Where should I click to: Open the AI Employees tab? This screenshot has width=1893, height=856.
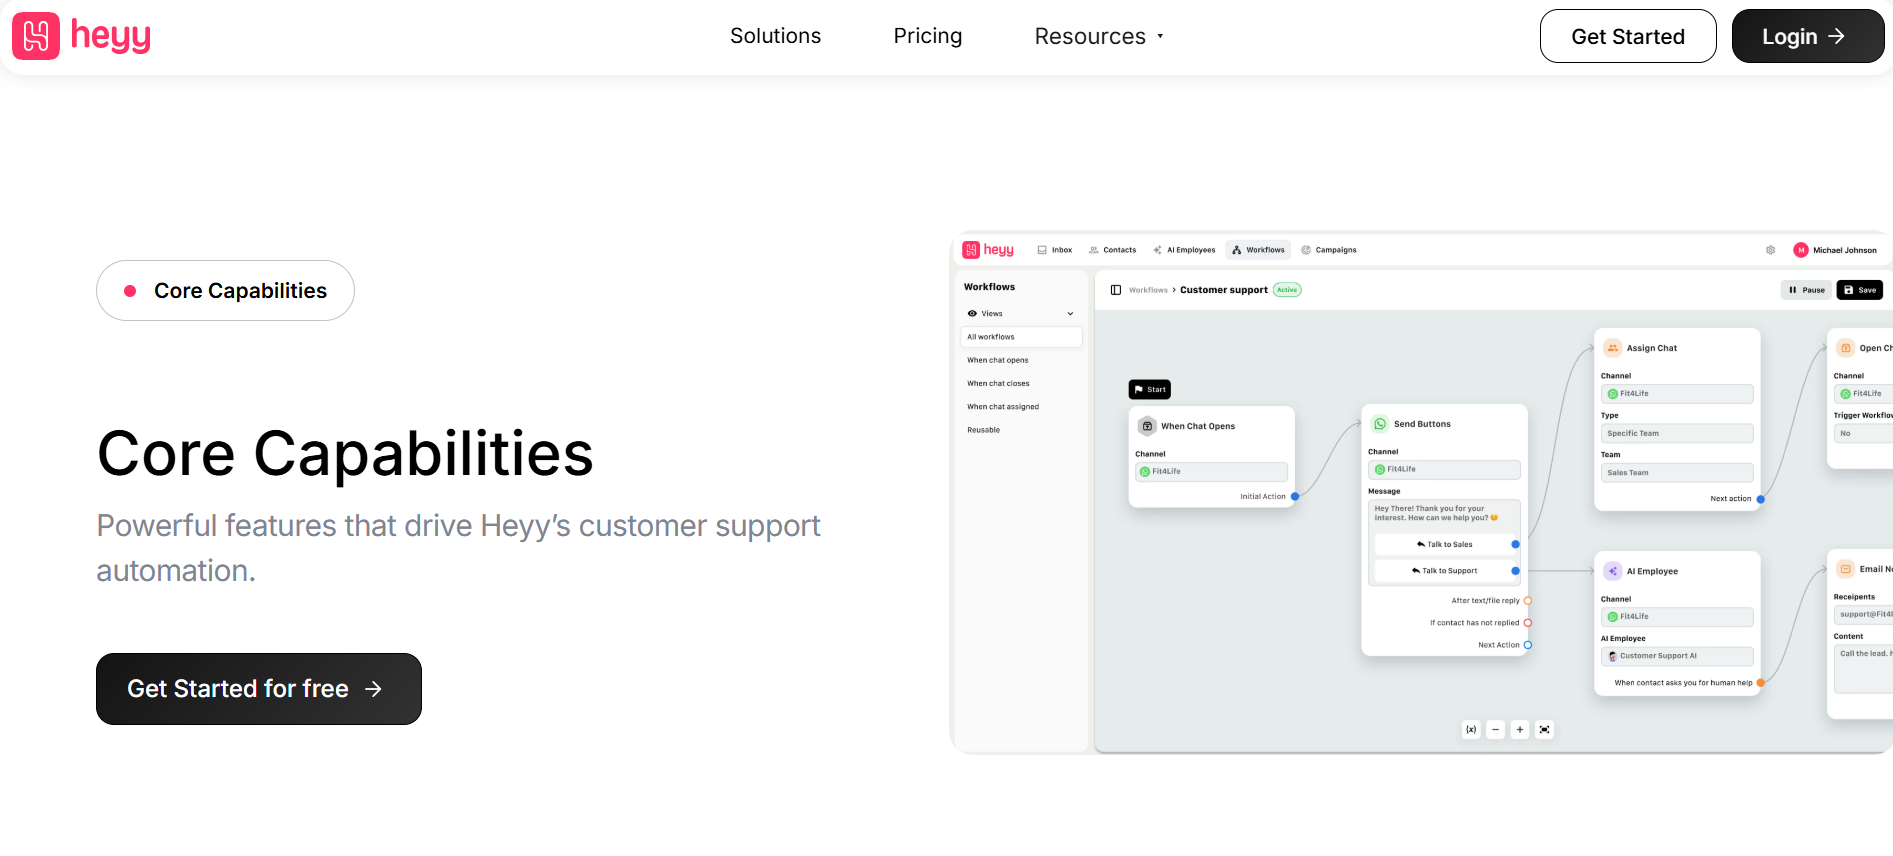1184,250
